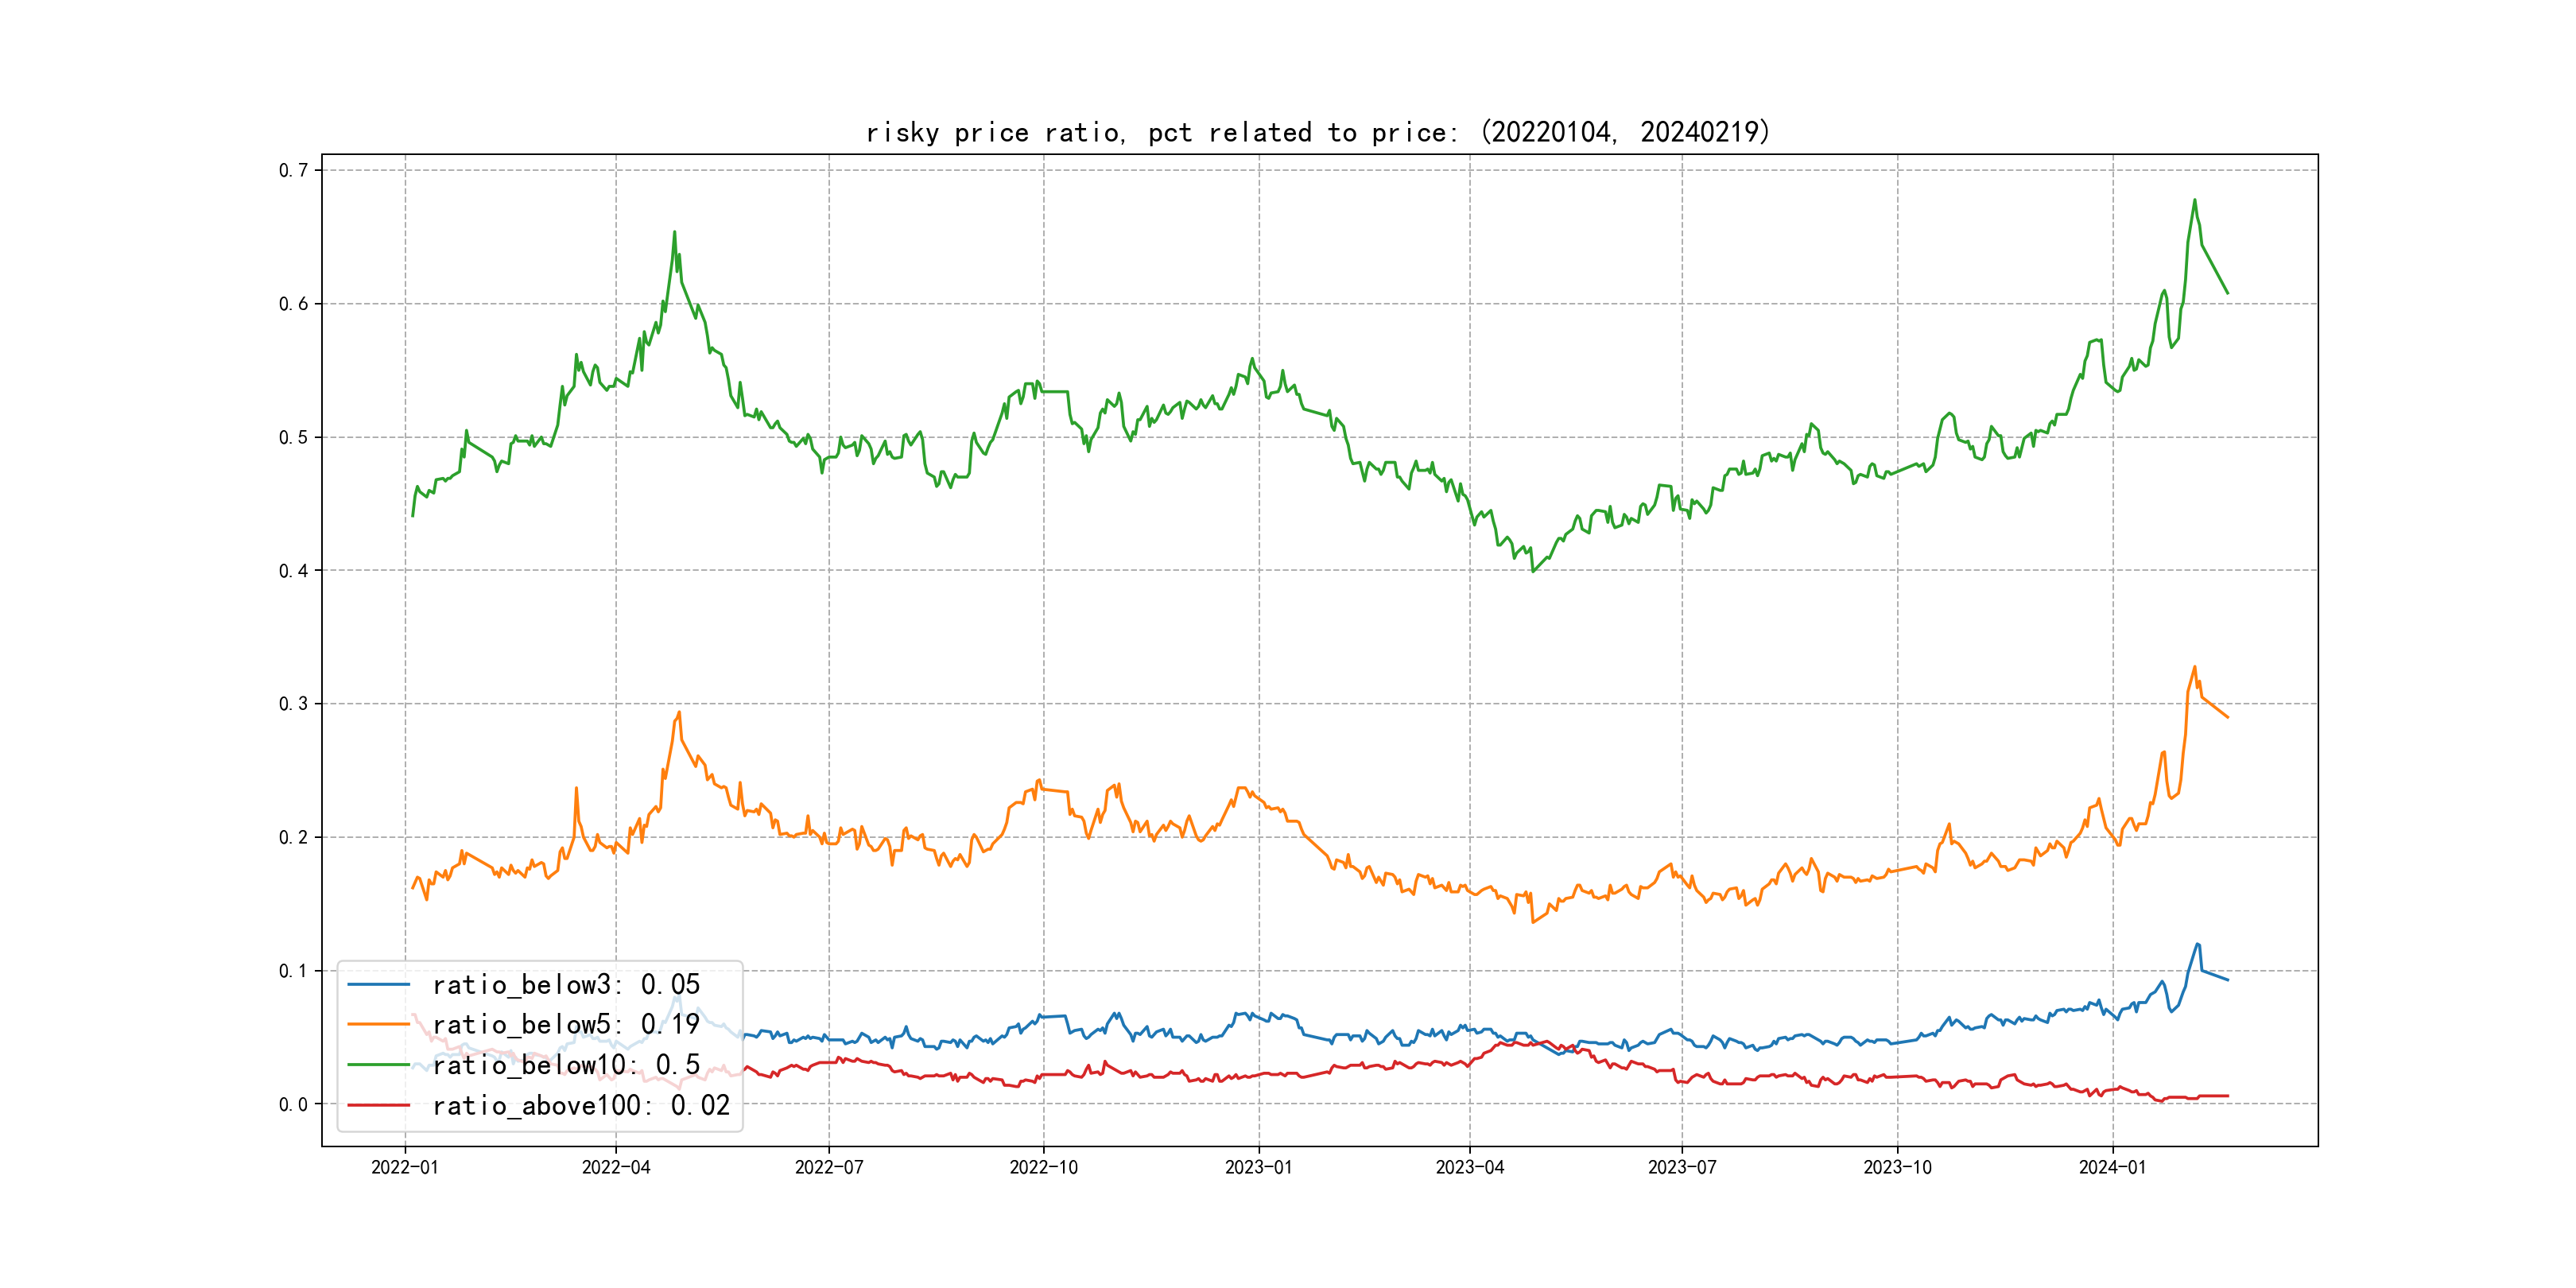Image resolution: width=2576 pixels, height=1288 pixels.
Task: Click the 0.4 y-axis tick label
Action: (293, 571)
